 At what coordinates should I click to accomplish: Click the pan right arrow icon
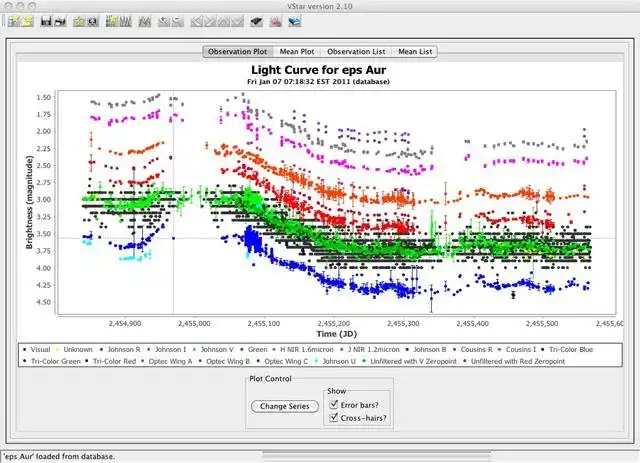pyautogui.click(x=211, y=20)
